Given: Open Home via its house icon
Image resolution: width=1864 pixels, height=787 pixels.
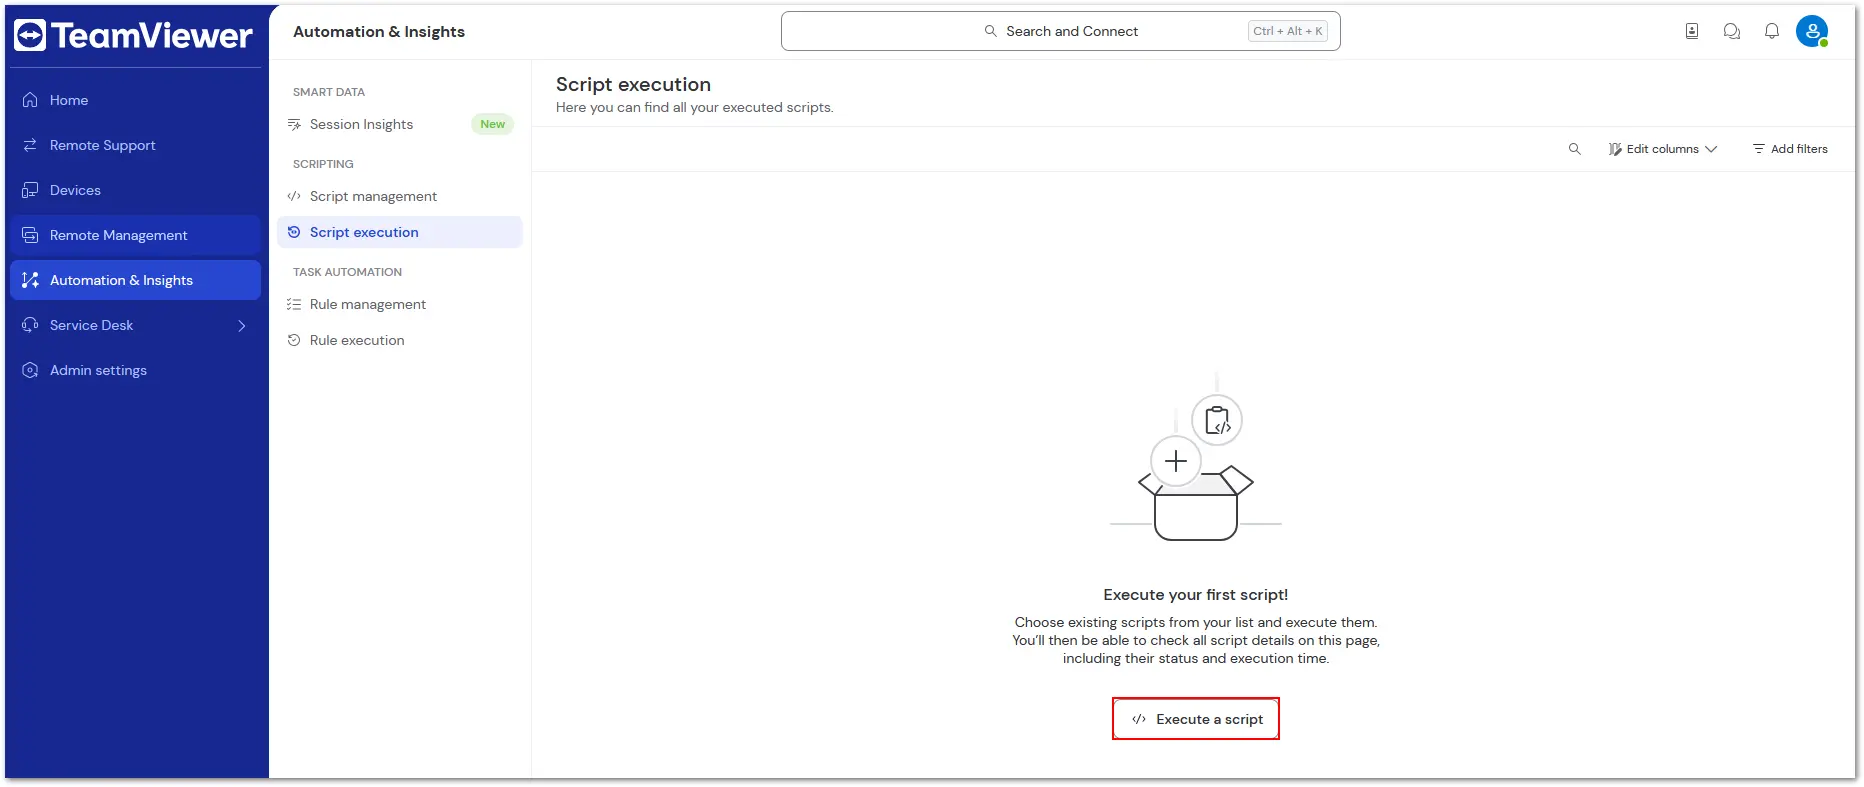Looking at the screenshot, I should pyautogui.click(x=30, y=100).
